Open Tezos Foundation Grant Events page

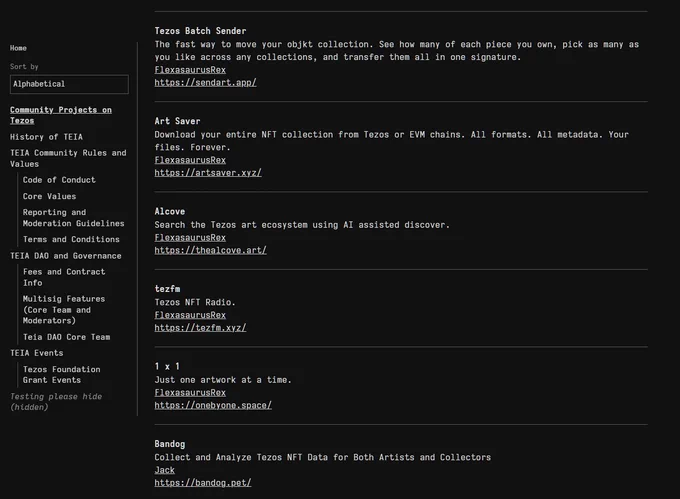tap(62, 375)
